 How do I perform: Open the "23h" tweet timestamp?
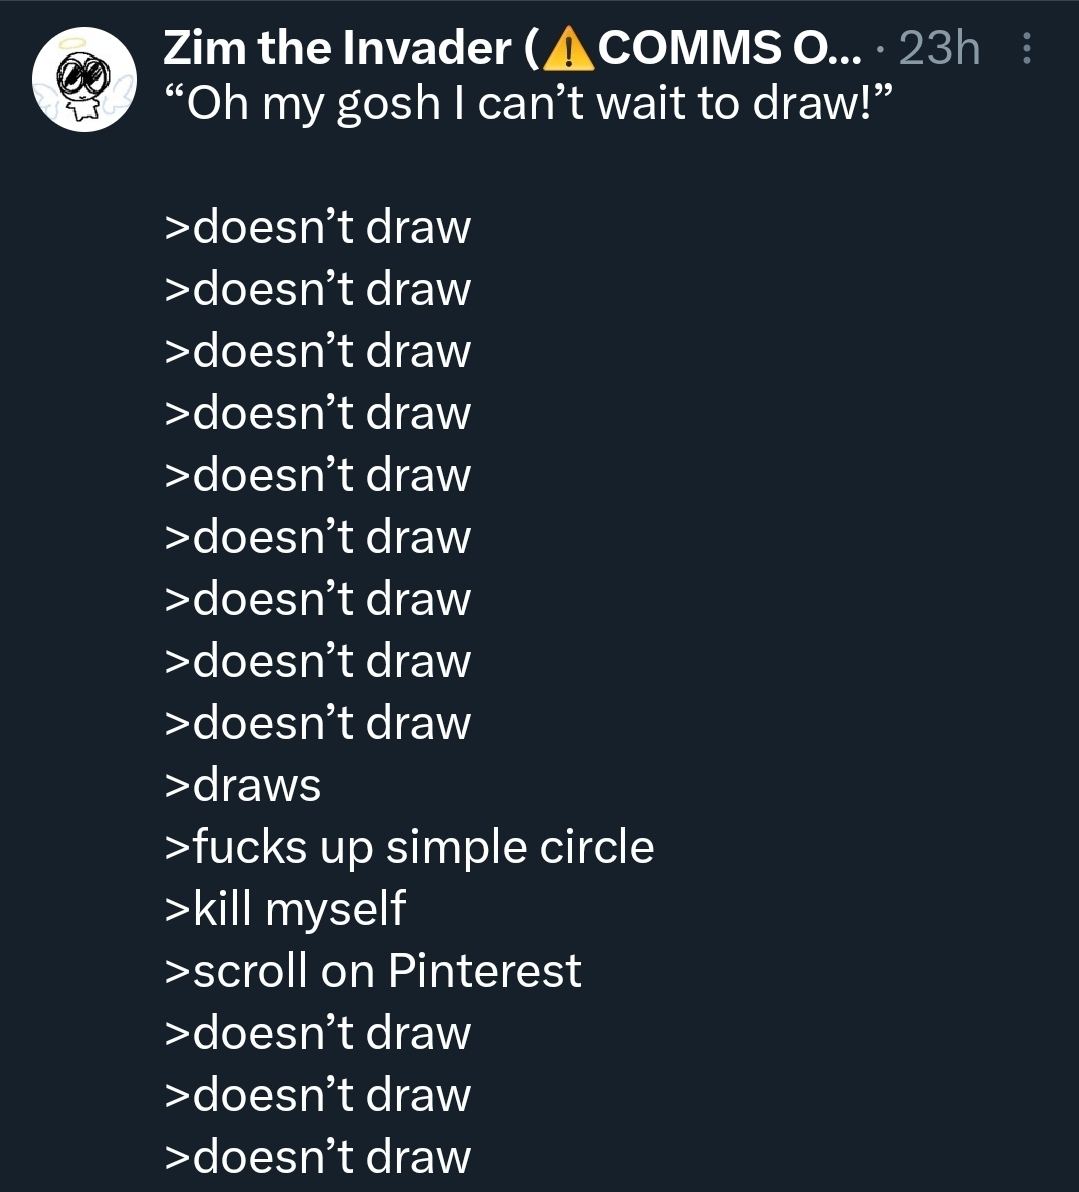939,48
